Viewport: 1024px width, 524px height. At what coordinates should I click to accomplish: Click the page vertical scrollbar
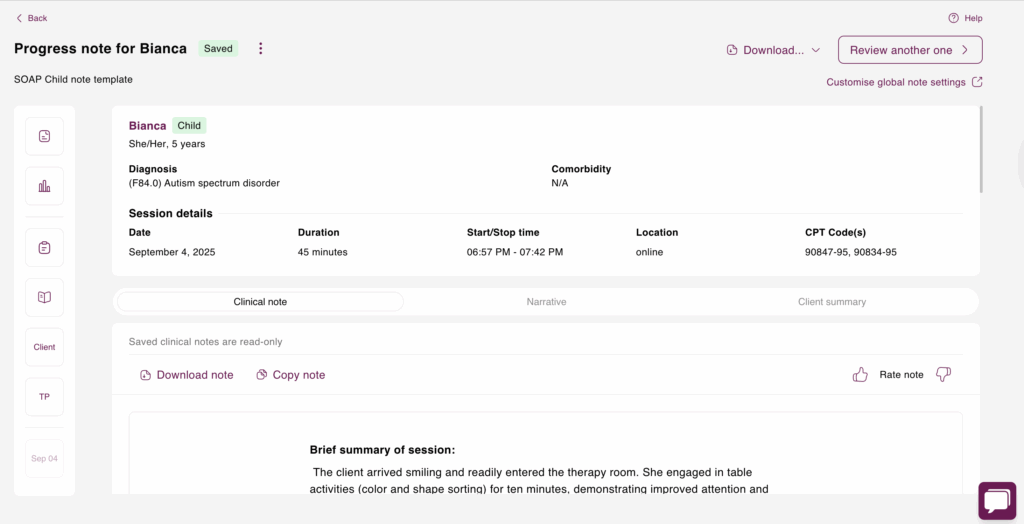pyautogui.click(x=982, y=150)
